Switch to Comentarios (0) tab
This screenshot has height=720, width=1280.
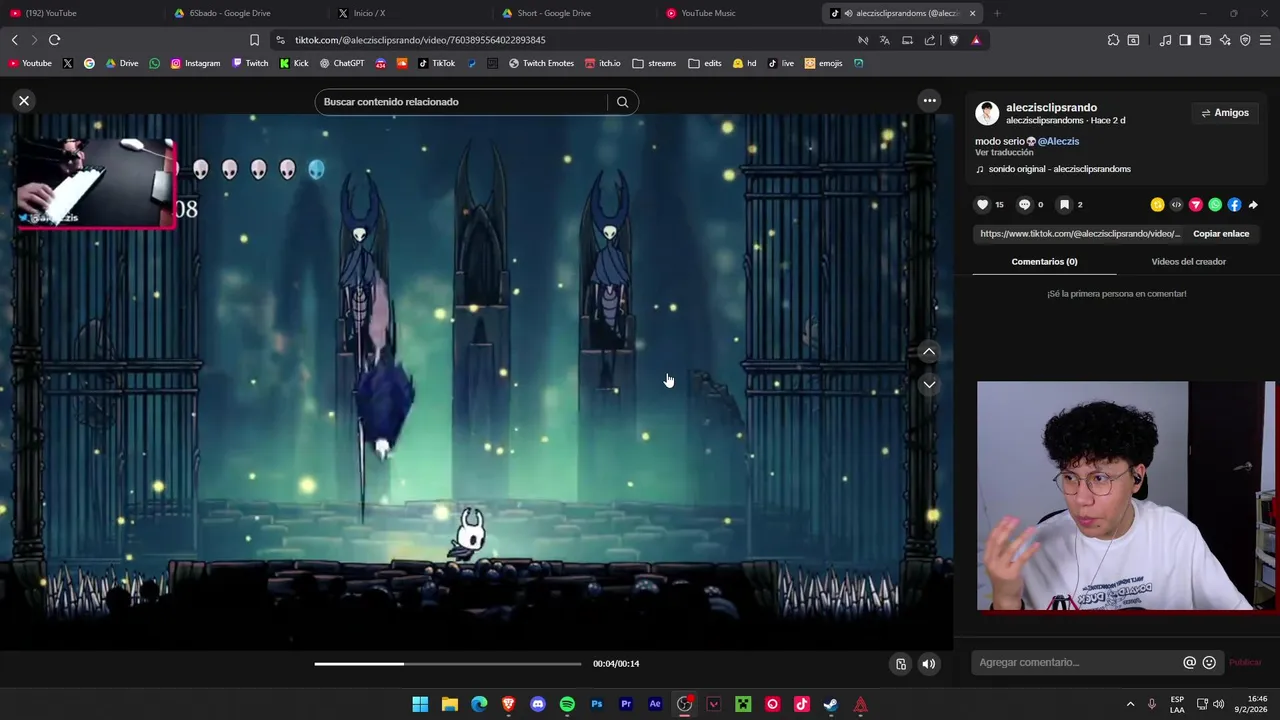(1044, 262)
